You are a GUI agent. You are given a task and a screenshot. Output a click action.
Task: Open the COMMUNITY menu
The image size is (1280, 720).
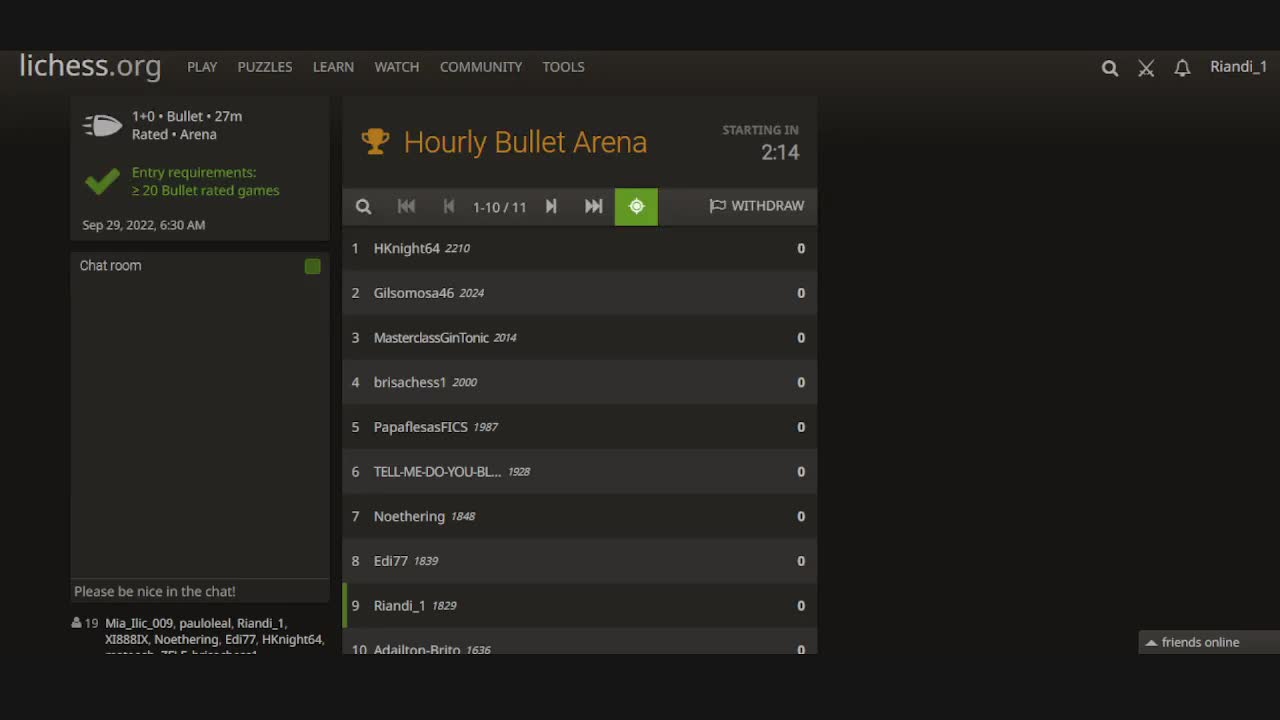click(481, 67)
